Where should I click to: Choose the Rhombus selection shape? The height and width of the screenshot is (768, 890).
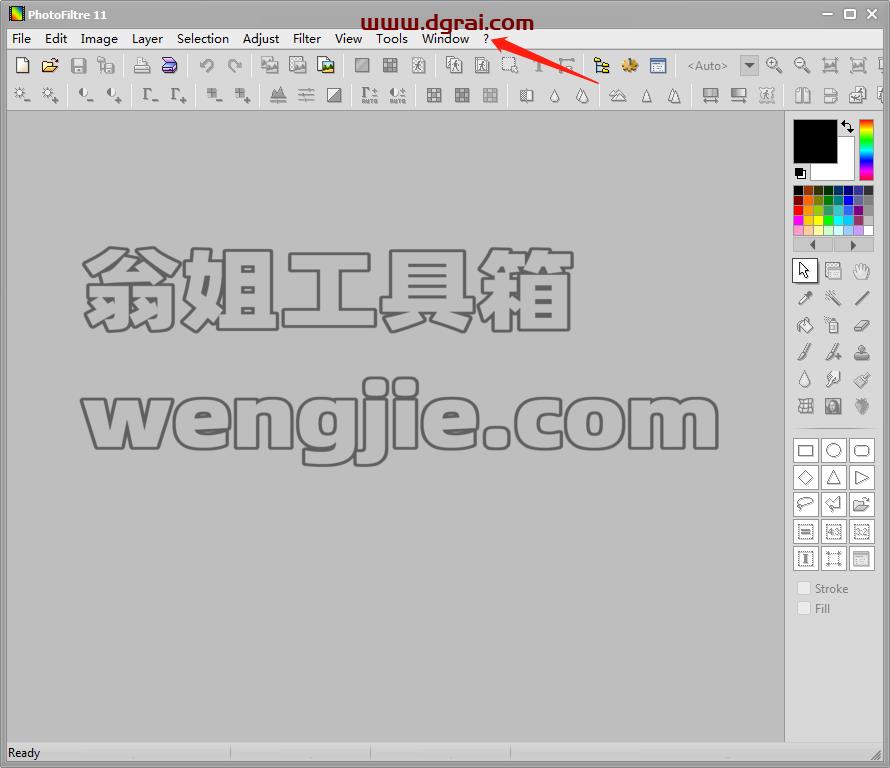805,477
